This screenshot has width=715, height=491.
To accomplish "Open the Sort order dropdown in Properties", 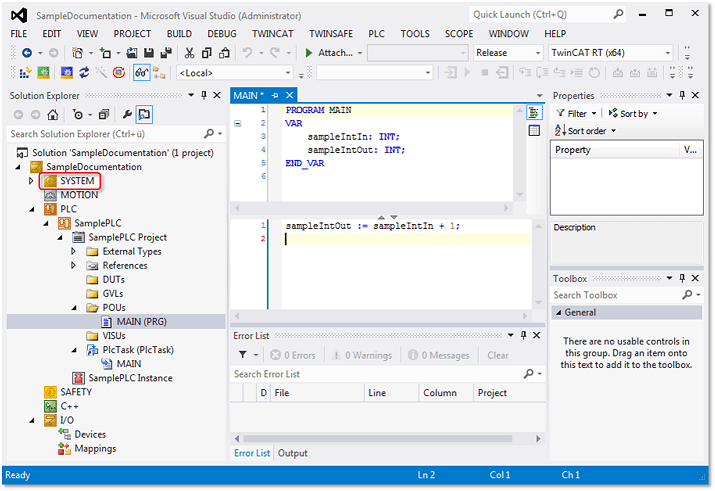I will (x=585, y=131).
